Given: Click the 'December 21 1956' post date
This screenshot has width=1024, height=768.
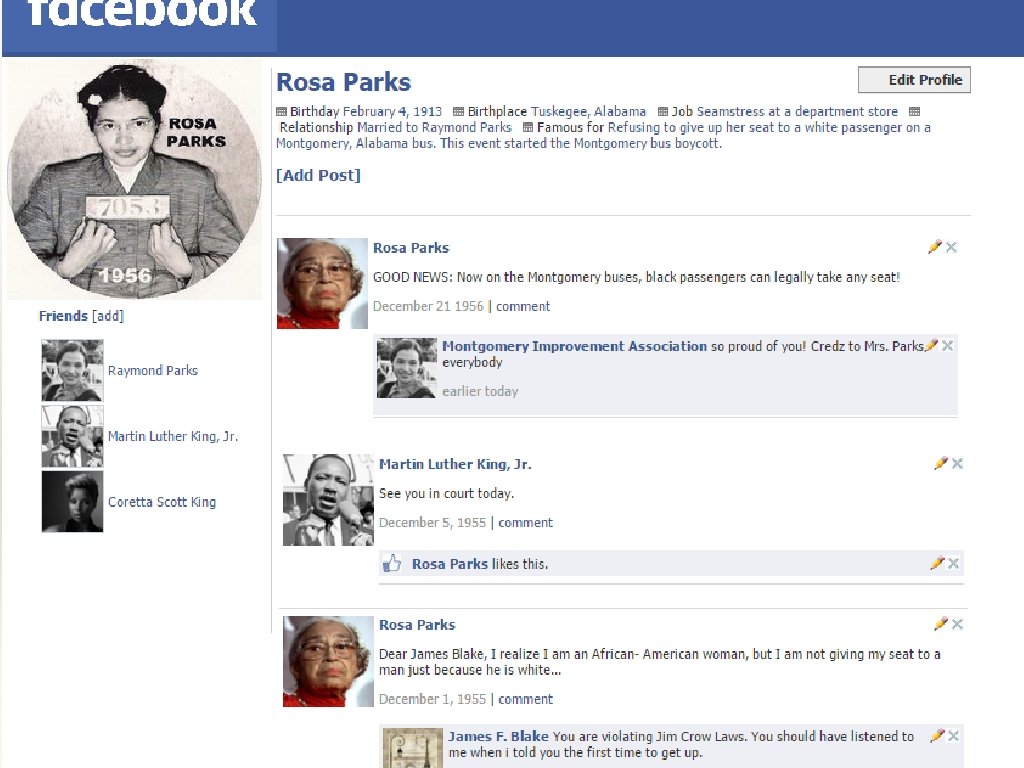Looking at the screenshot, I should point(428,306).
